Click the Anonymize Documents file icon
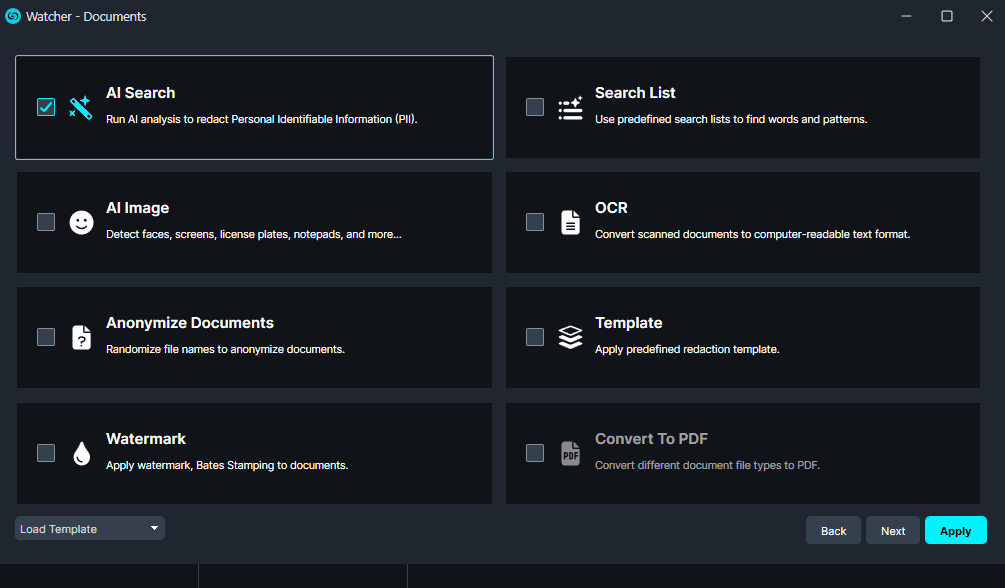 [x=81, y=337]
